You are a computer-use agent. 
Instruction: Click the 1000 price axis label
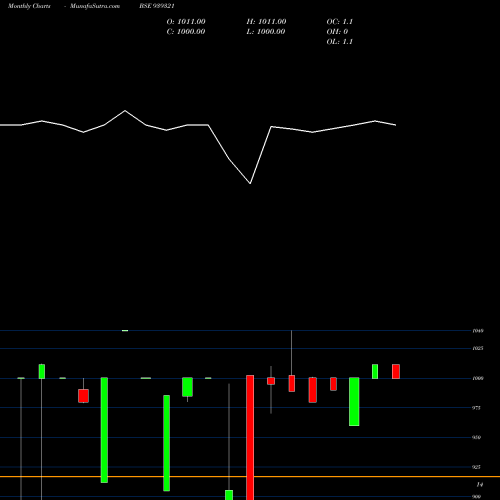[478, 378]
